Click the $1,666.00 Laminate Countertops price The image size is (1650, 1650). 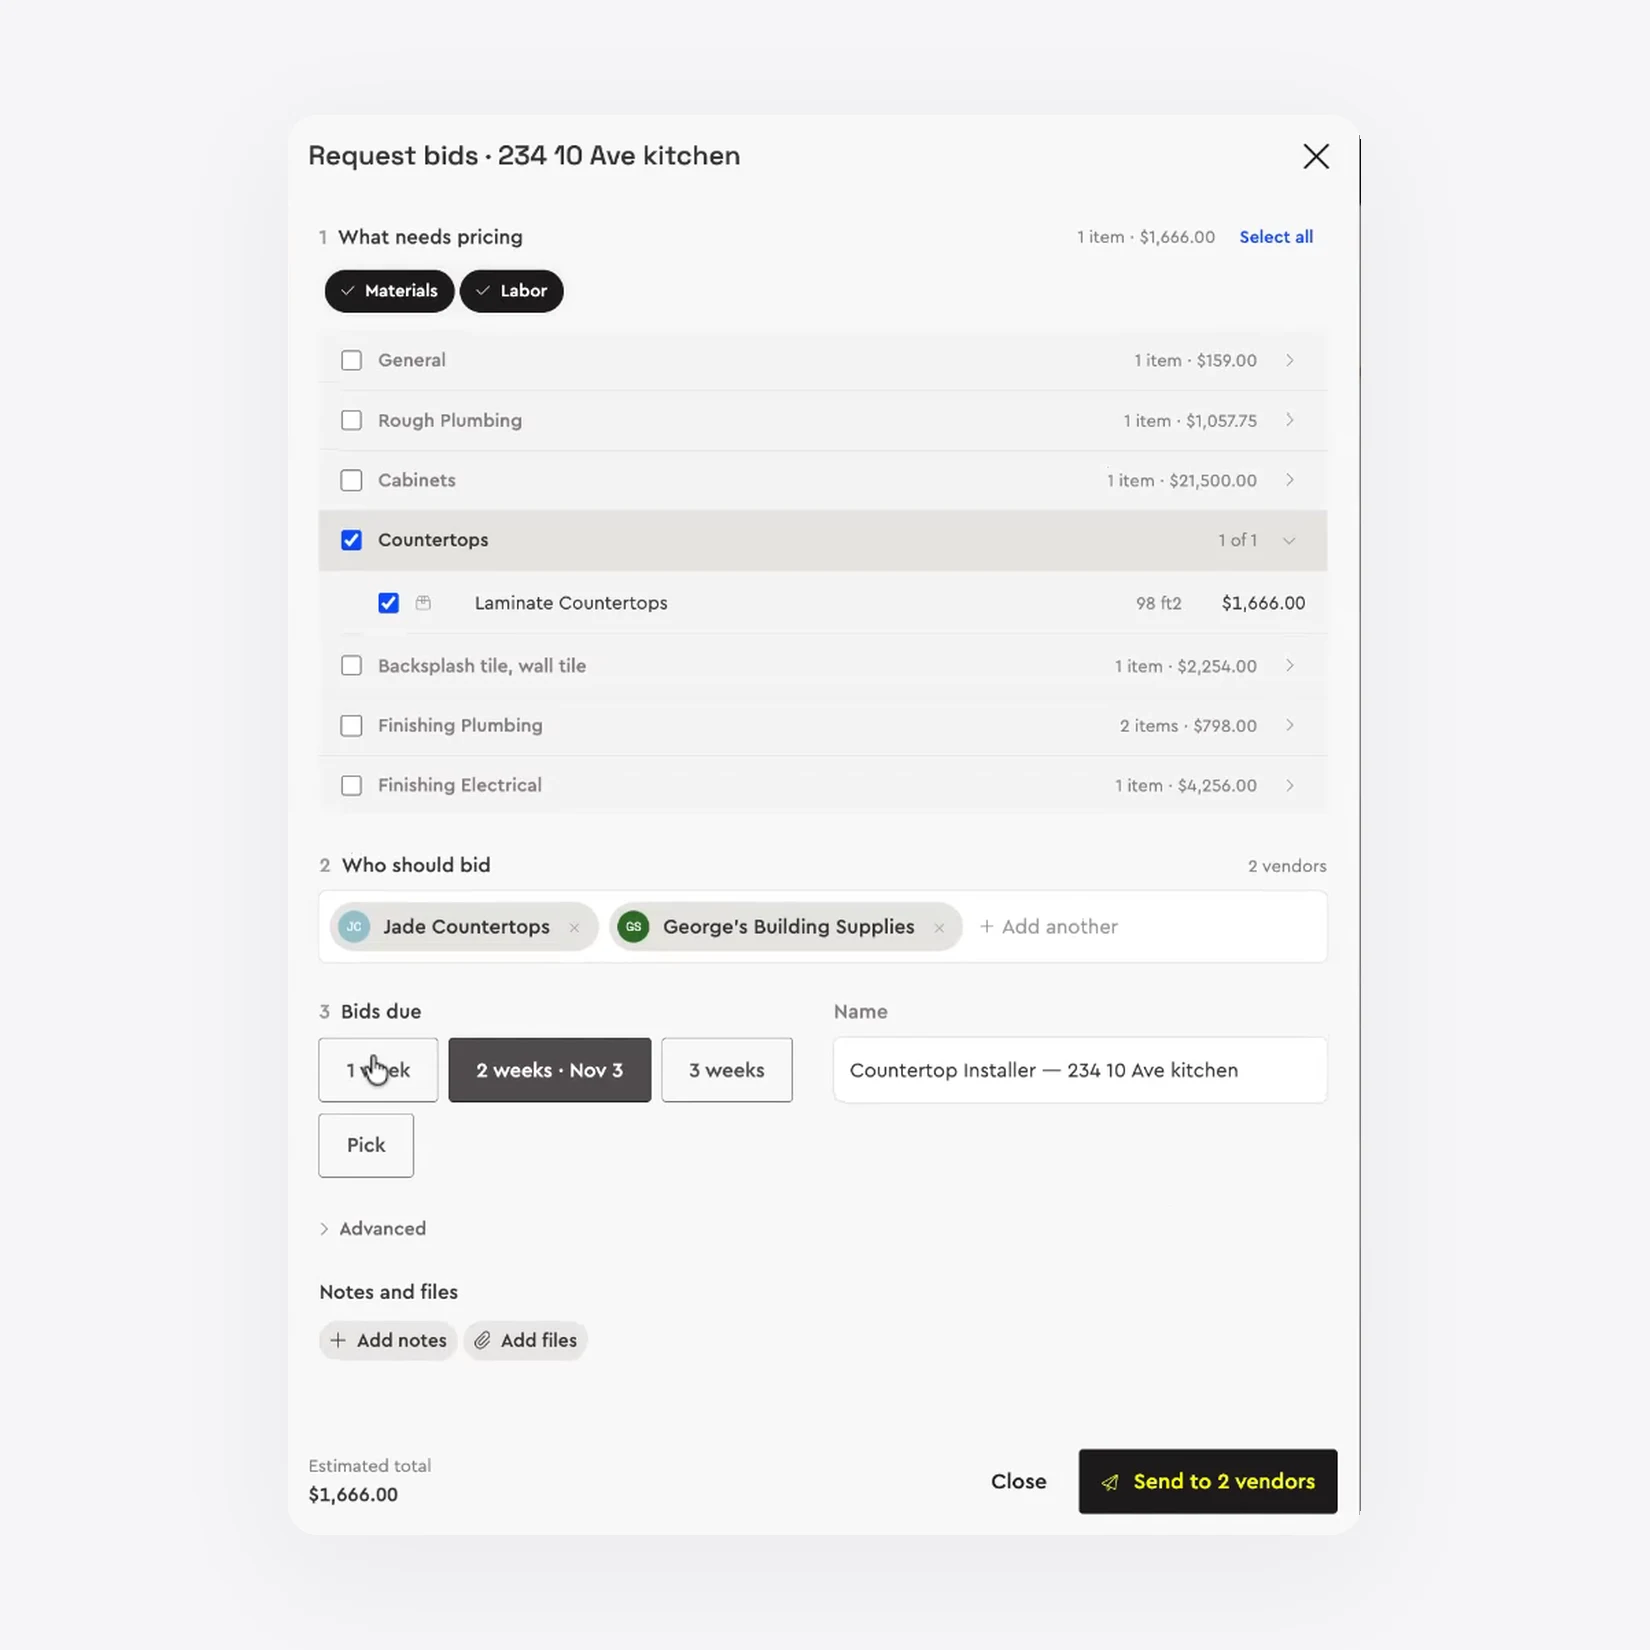pyautogui.click(x=1263, y=603)
